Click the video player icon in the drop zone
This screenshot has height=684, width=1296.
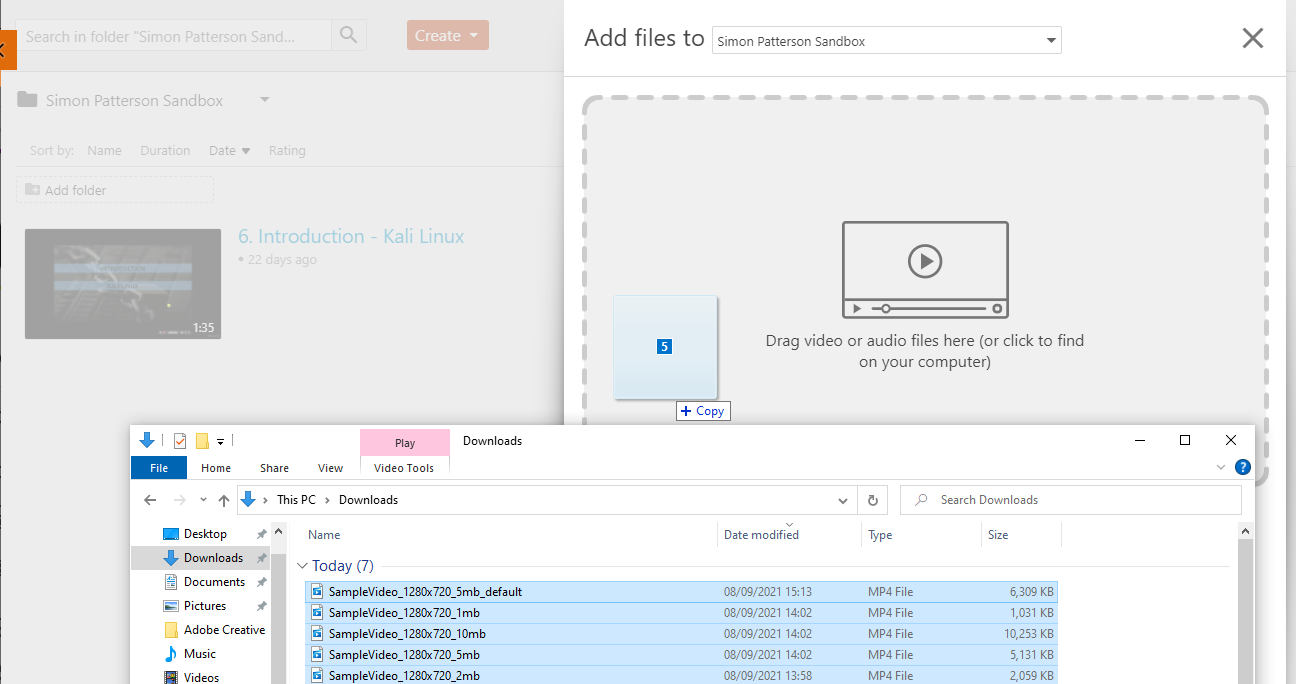[925, 269]
